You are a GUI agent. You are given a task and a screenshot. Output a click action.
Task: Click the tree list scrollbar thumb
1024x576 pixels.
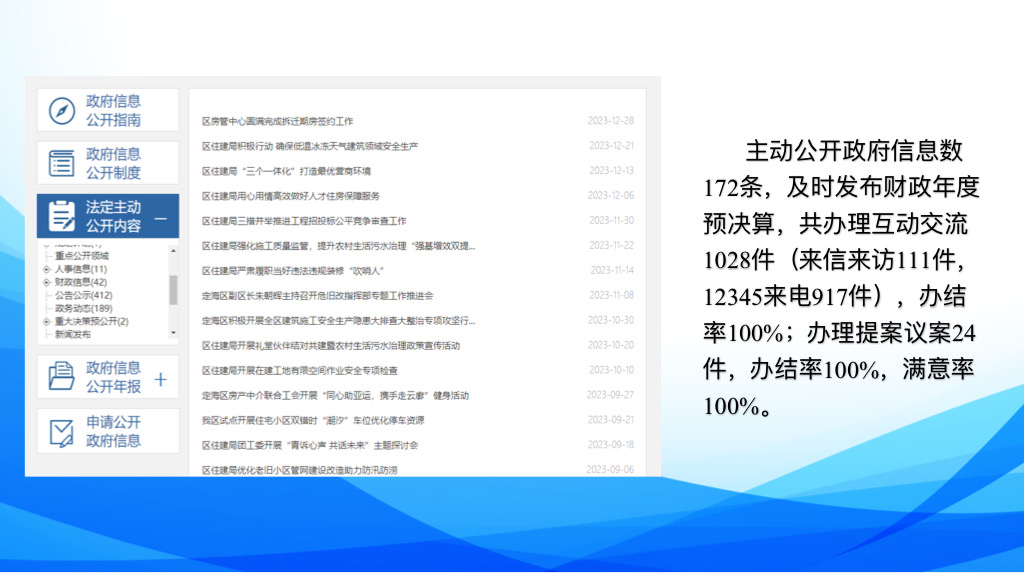coord(173,289)
